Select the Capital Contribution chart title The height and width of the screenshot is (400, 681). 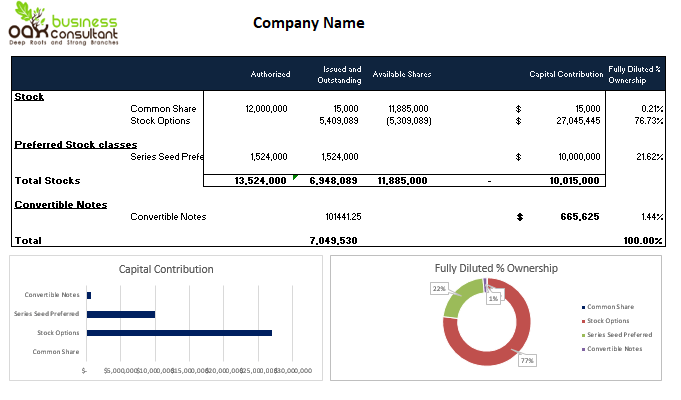point(166,269)
